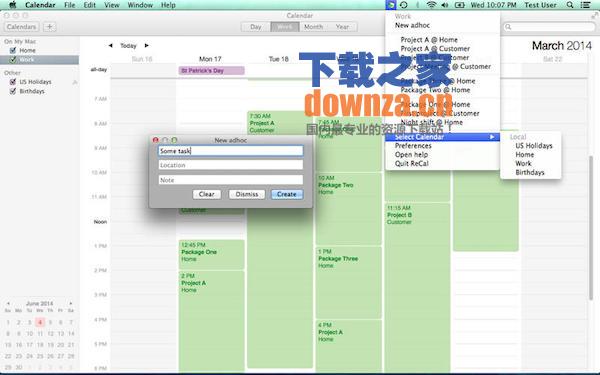Open the Test User menu

coord(540,5)
